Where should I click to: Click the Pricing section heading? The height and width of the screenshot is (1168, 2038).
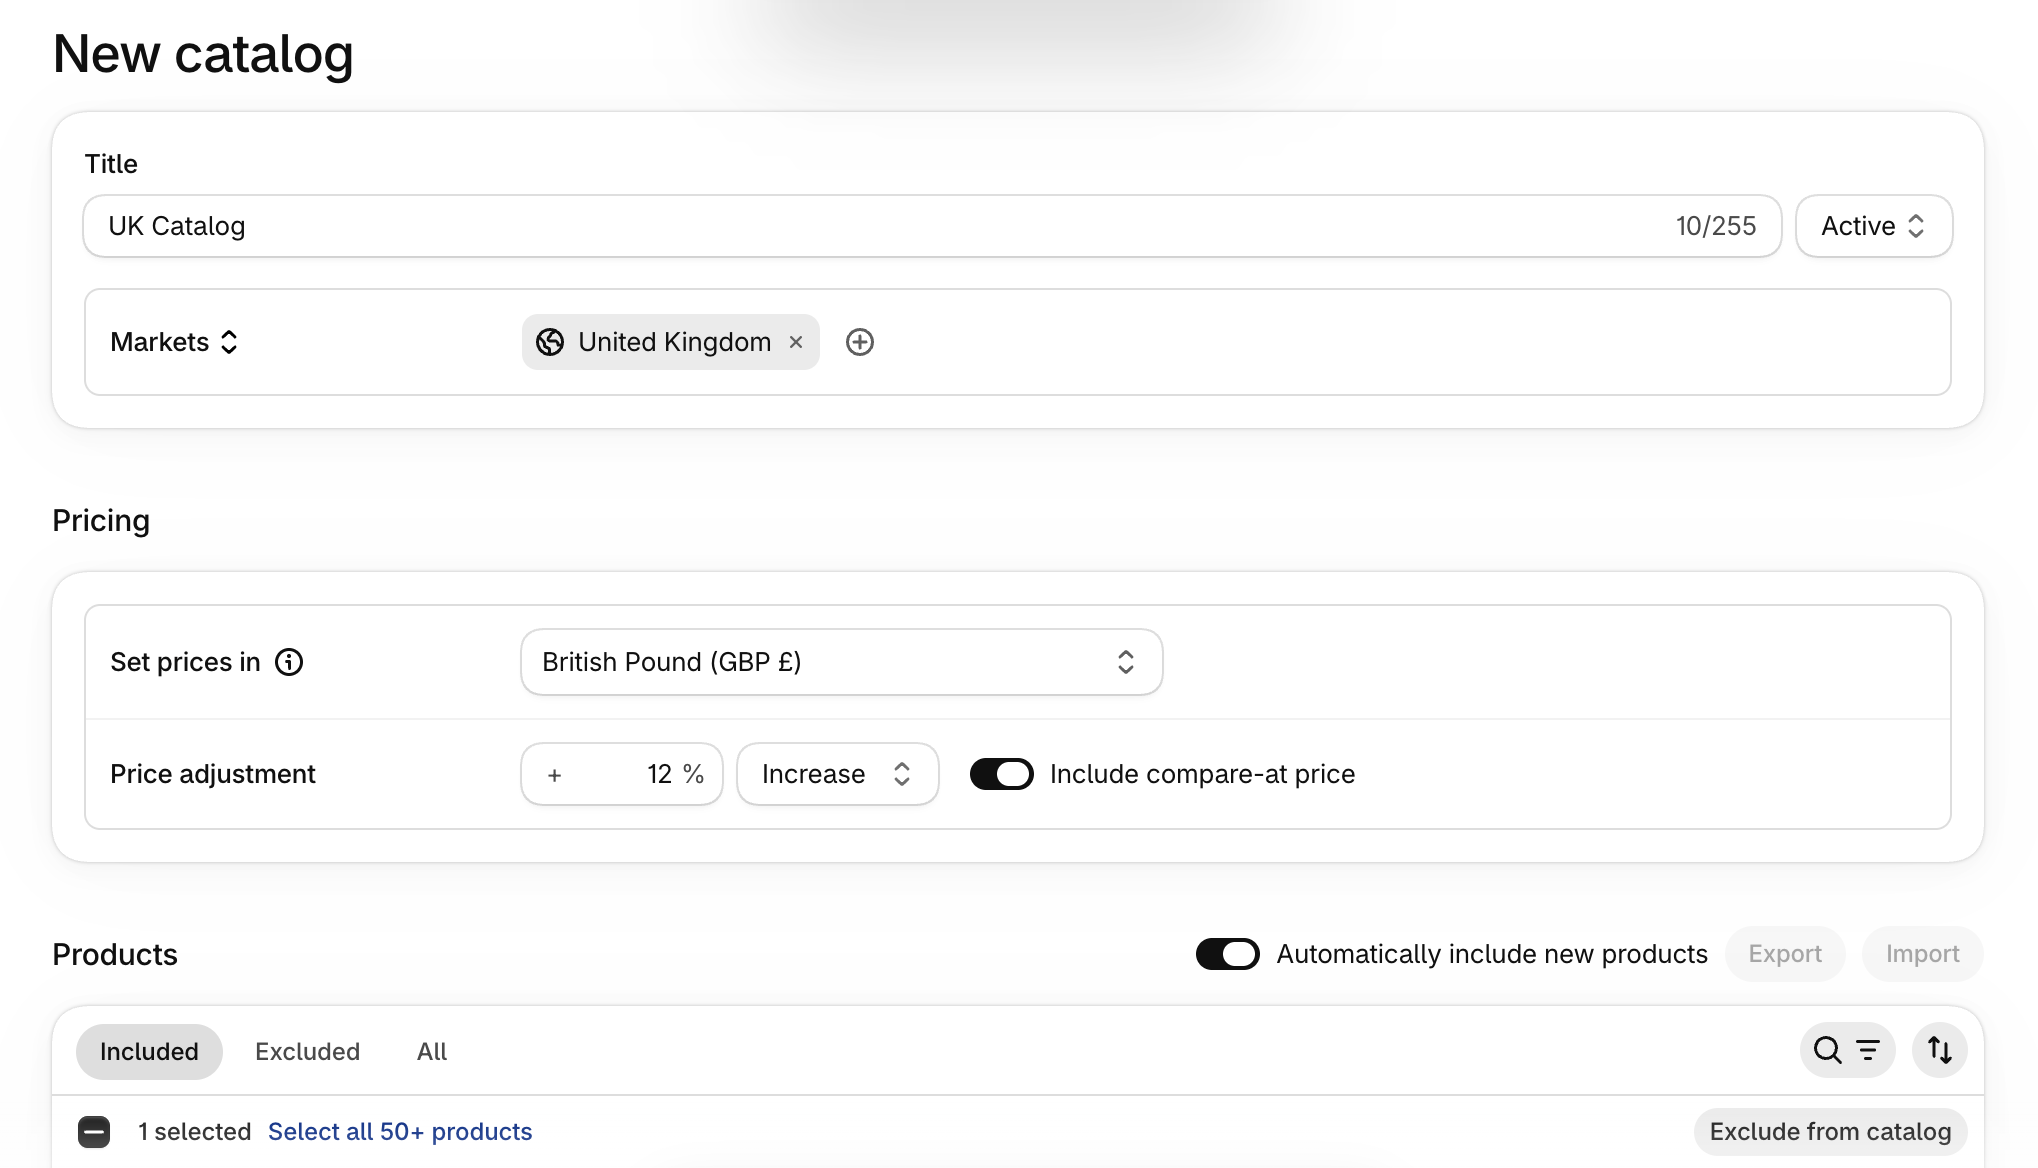[x=101, y=521]
